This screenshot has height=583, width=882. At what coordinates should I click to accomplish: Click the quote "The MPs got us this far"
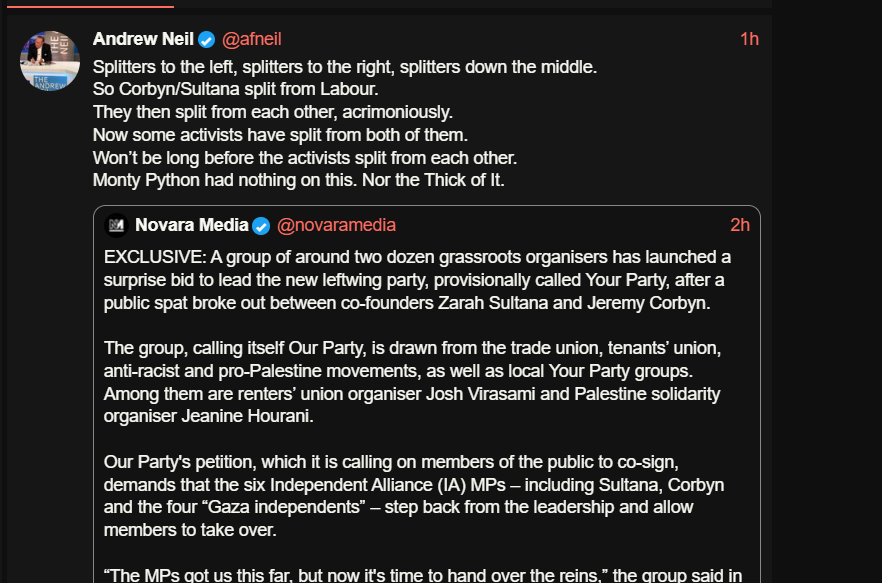coord(423,575)
